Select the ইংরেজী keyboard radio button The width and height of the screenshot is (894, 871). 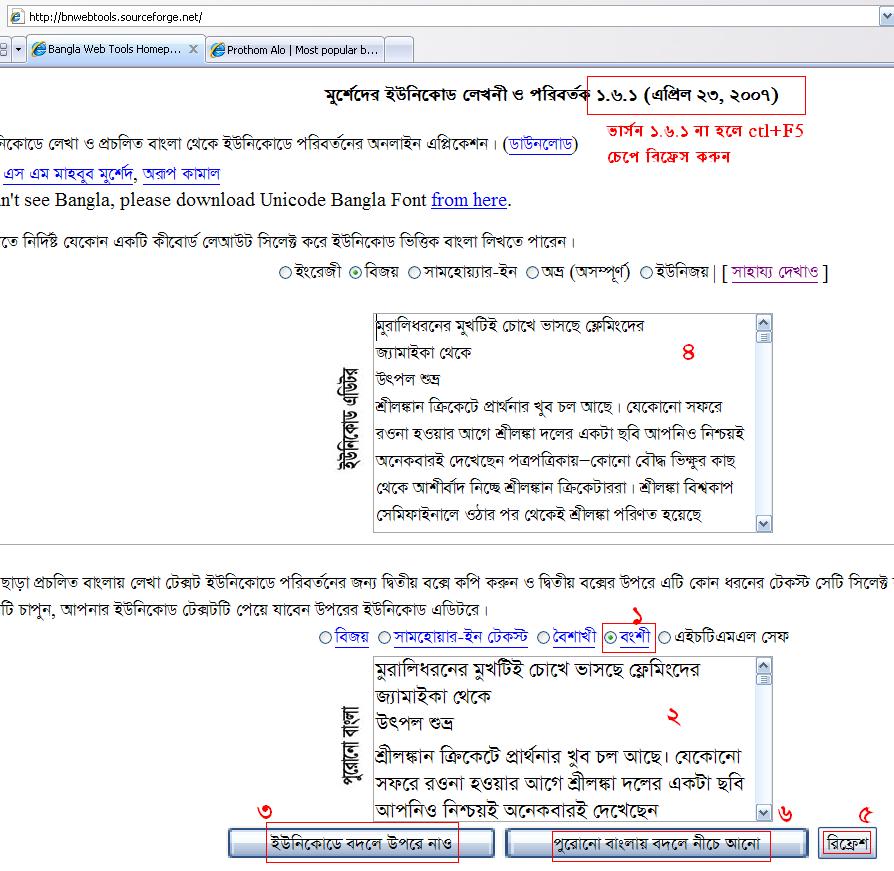tap(285, 273)
